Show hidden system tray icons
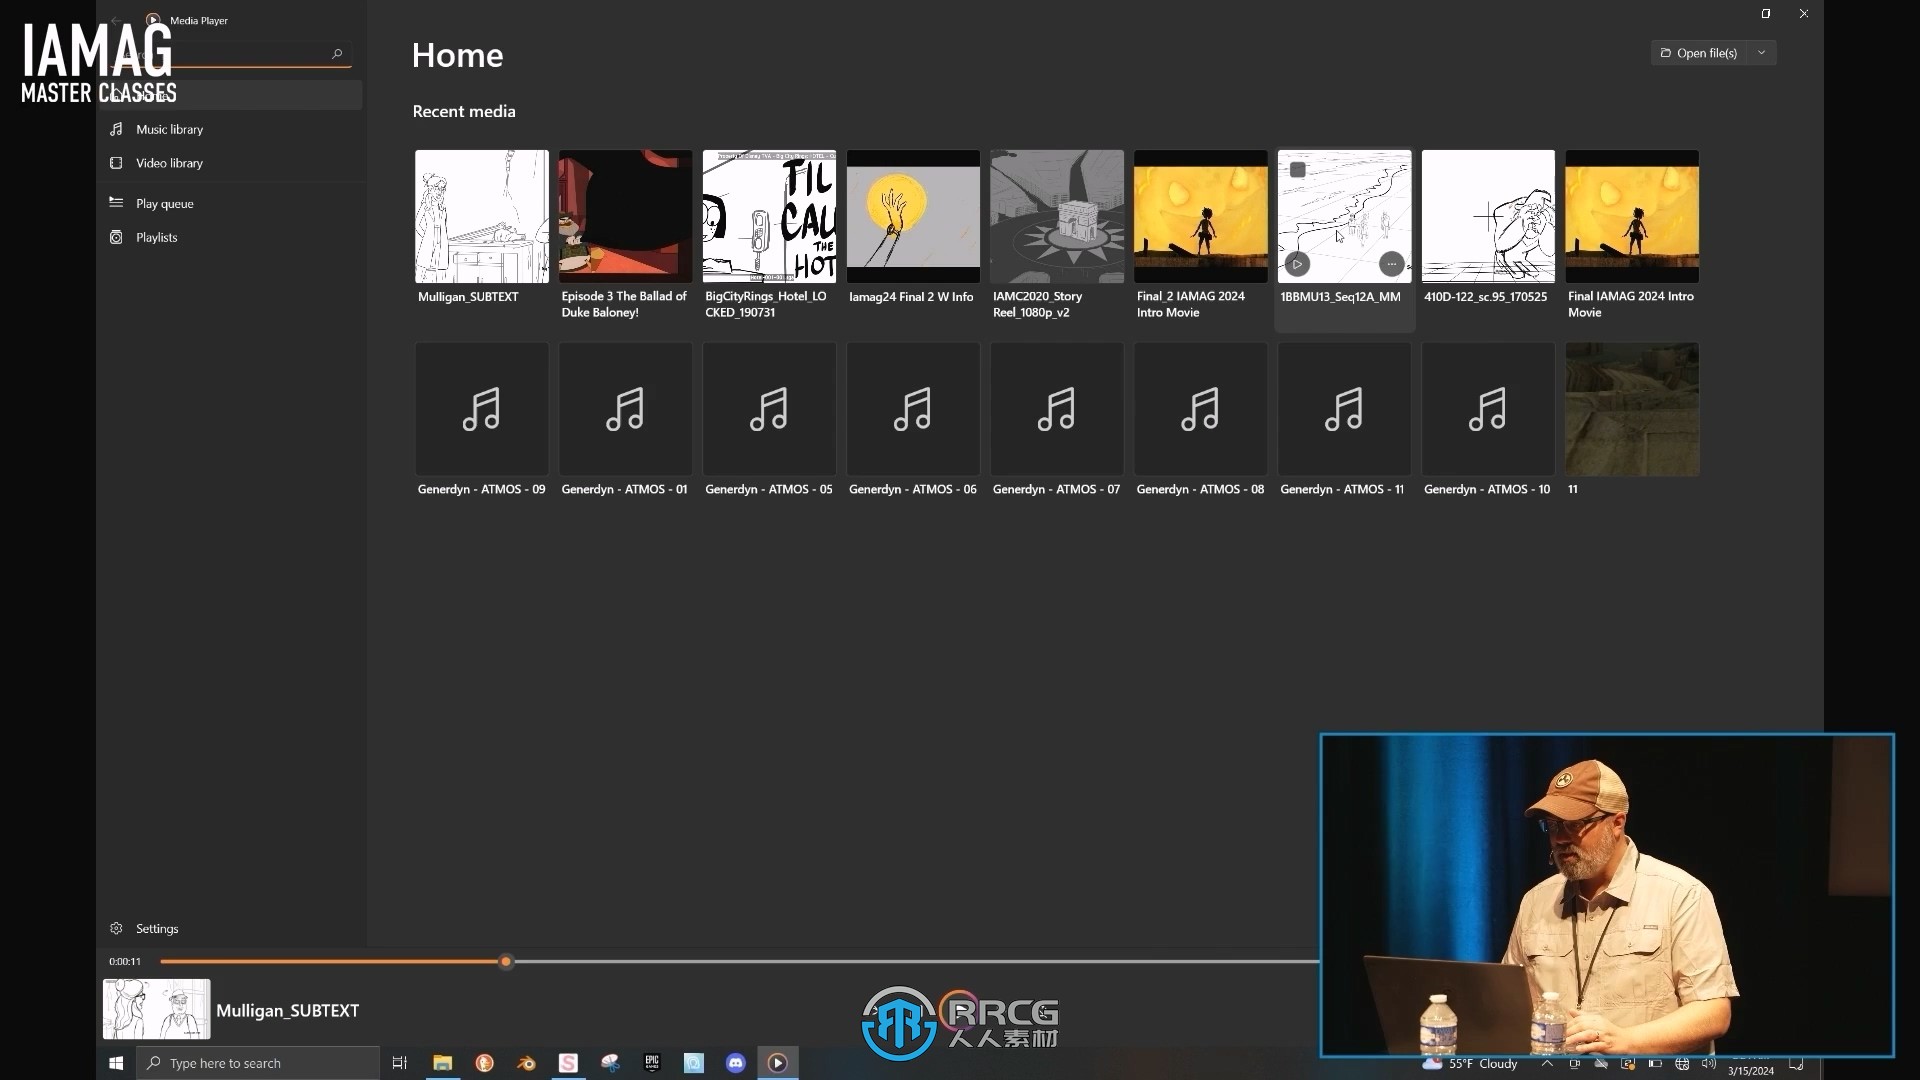Image resolution: width=1920 pixels, height=1080 pixels. (1547, 1063)
